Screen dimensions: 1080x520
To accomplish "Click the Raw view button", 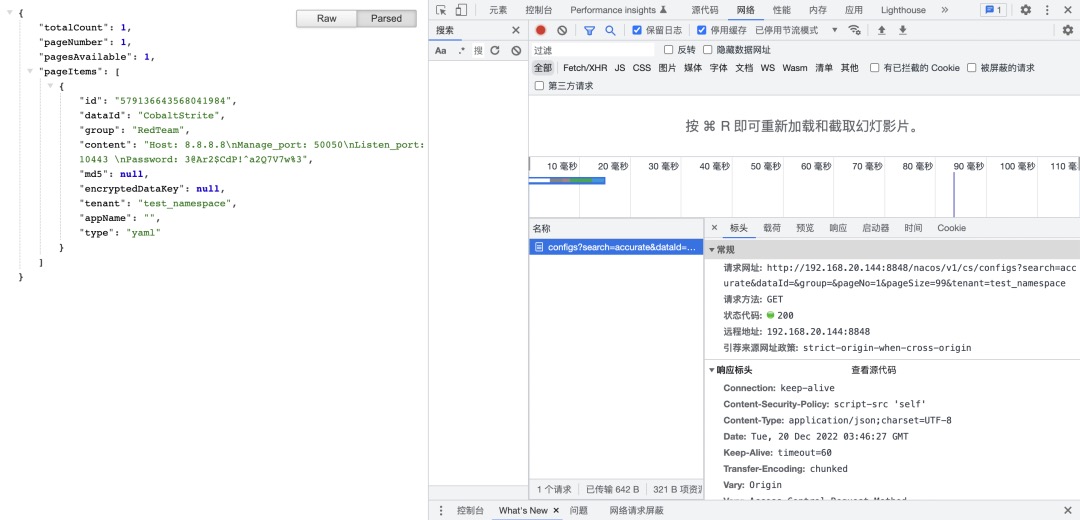I will click(x=326, y=19).
